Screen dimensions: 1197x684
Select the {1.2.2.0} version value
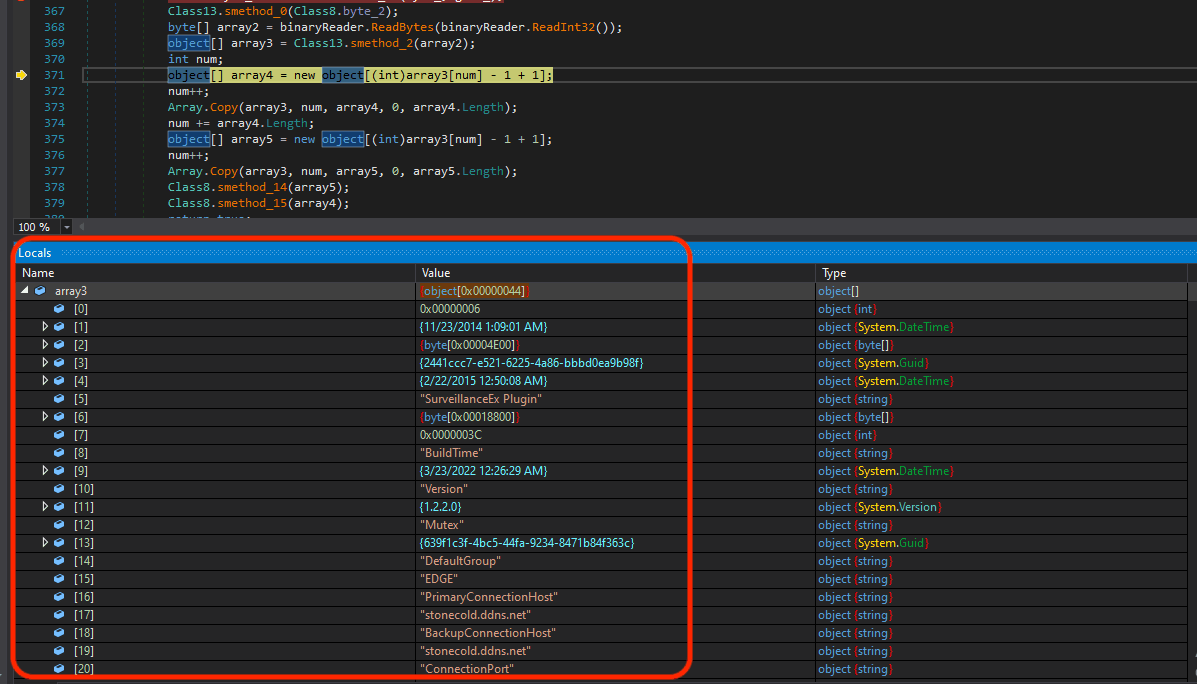tap(440, 506)
